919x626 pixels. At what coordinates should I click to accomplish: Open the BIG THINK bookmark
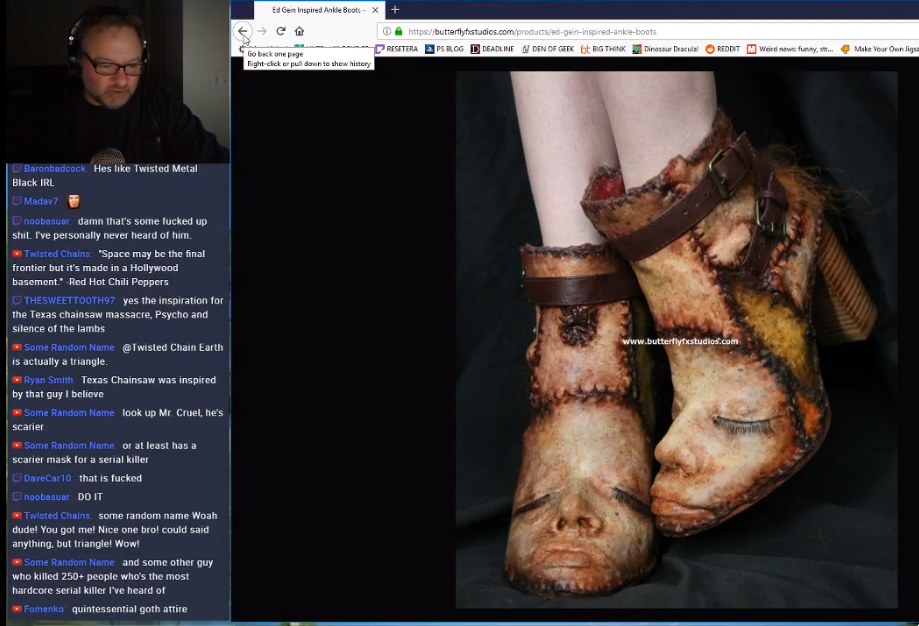click(x=603, y=49)
